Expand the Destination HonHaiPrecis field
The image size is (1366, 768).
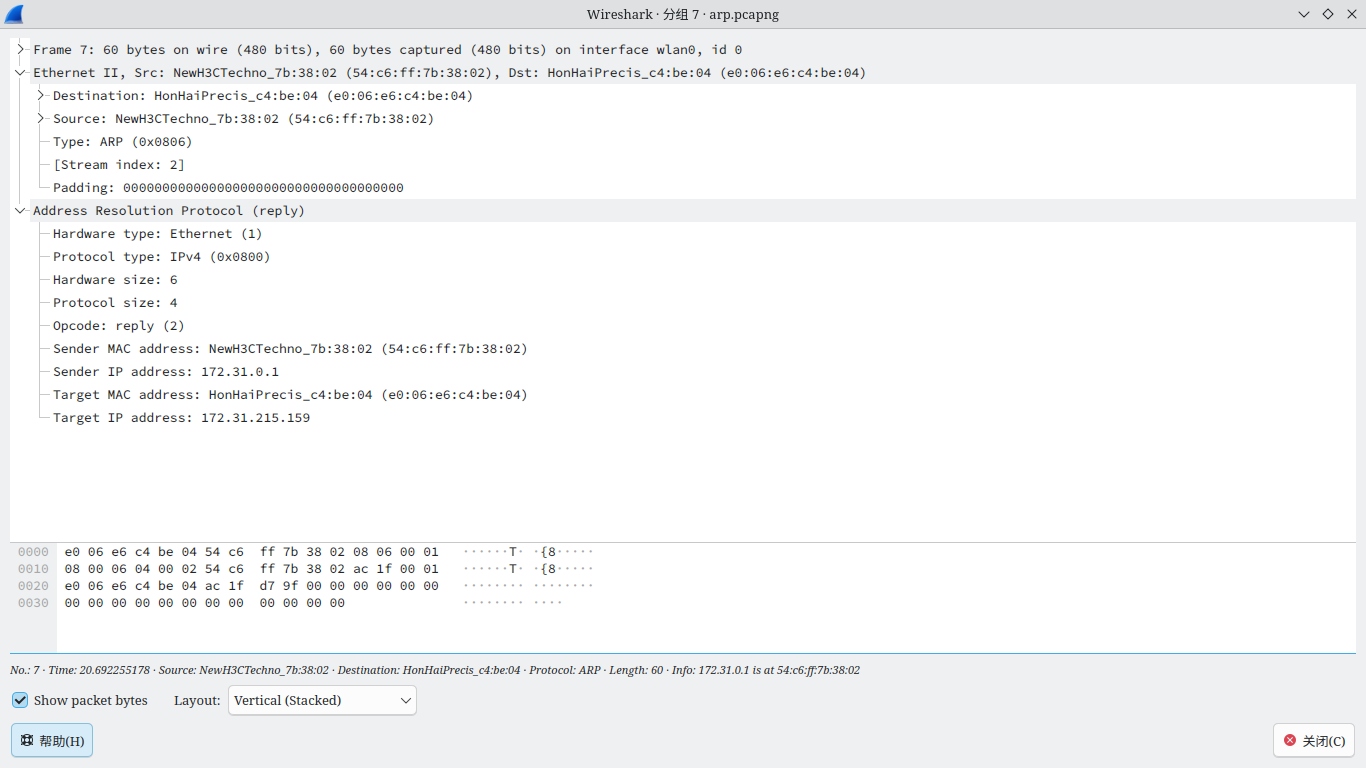(41, 95)
